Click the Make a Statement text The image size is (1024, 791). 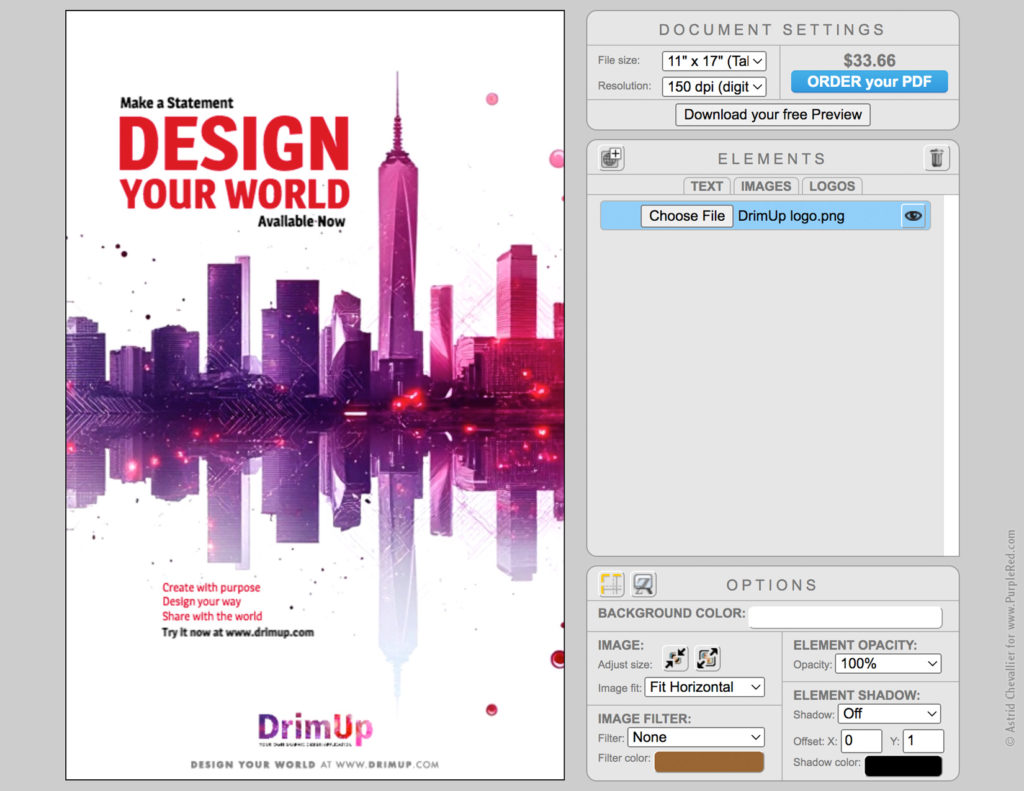176,103
